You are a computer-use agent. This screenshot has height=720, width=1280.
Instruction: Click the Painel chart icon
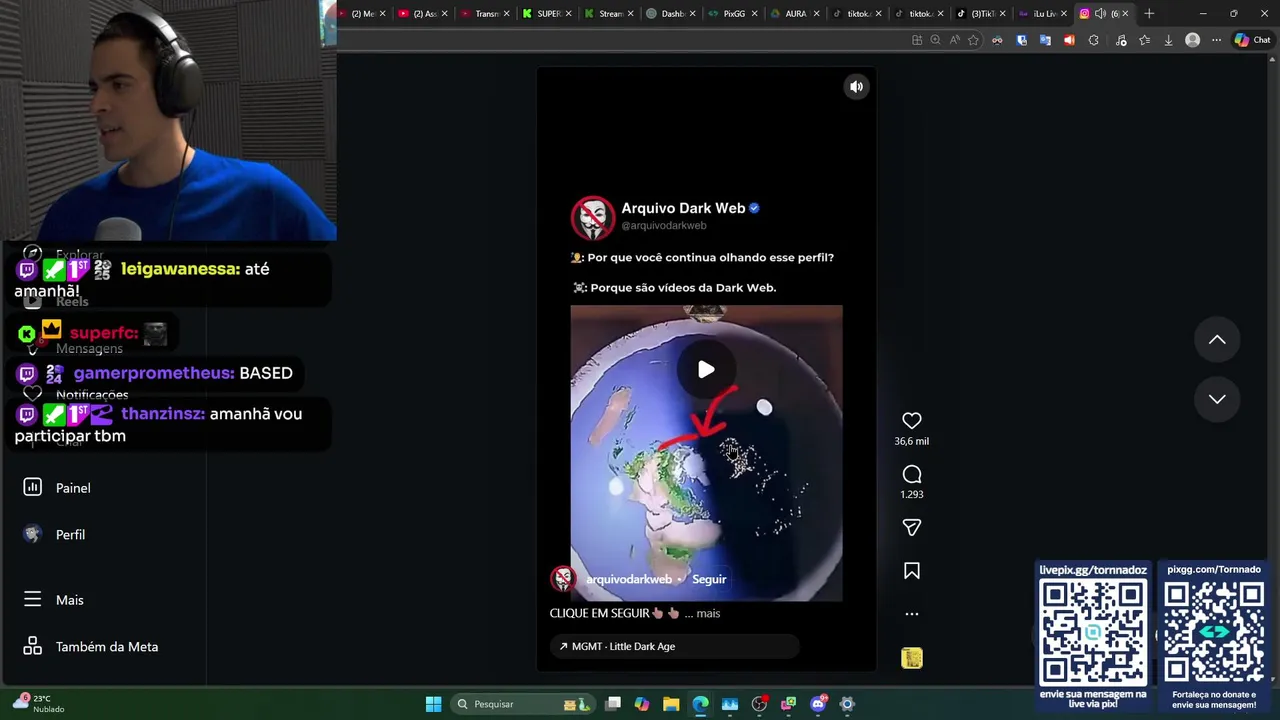click(32, 487)
